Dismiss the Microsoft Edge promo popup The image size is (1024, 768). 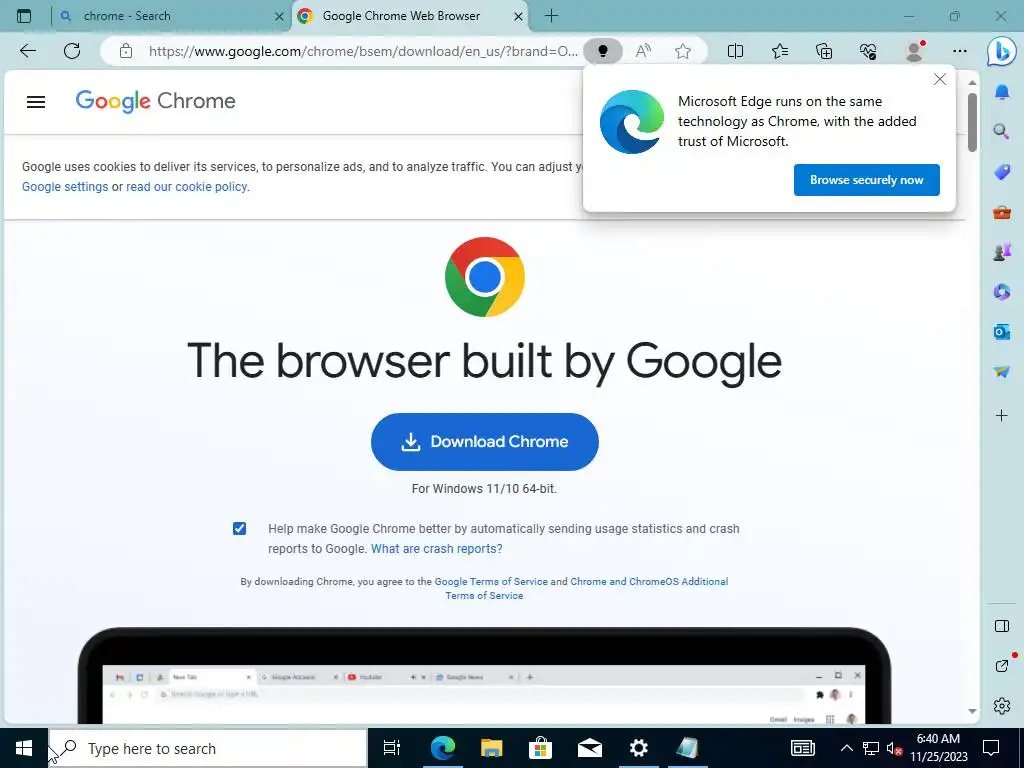(x=940, y=79)
